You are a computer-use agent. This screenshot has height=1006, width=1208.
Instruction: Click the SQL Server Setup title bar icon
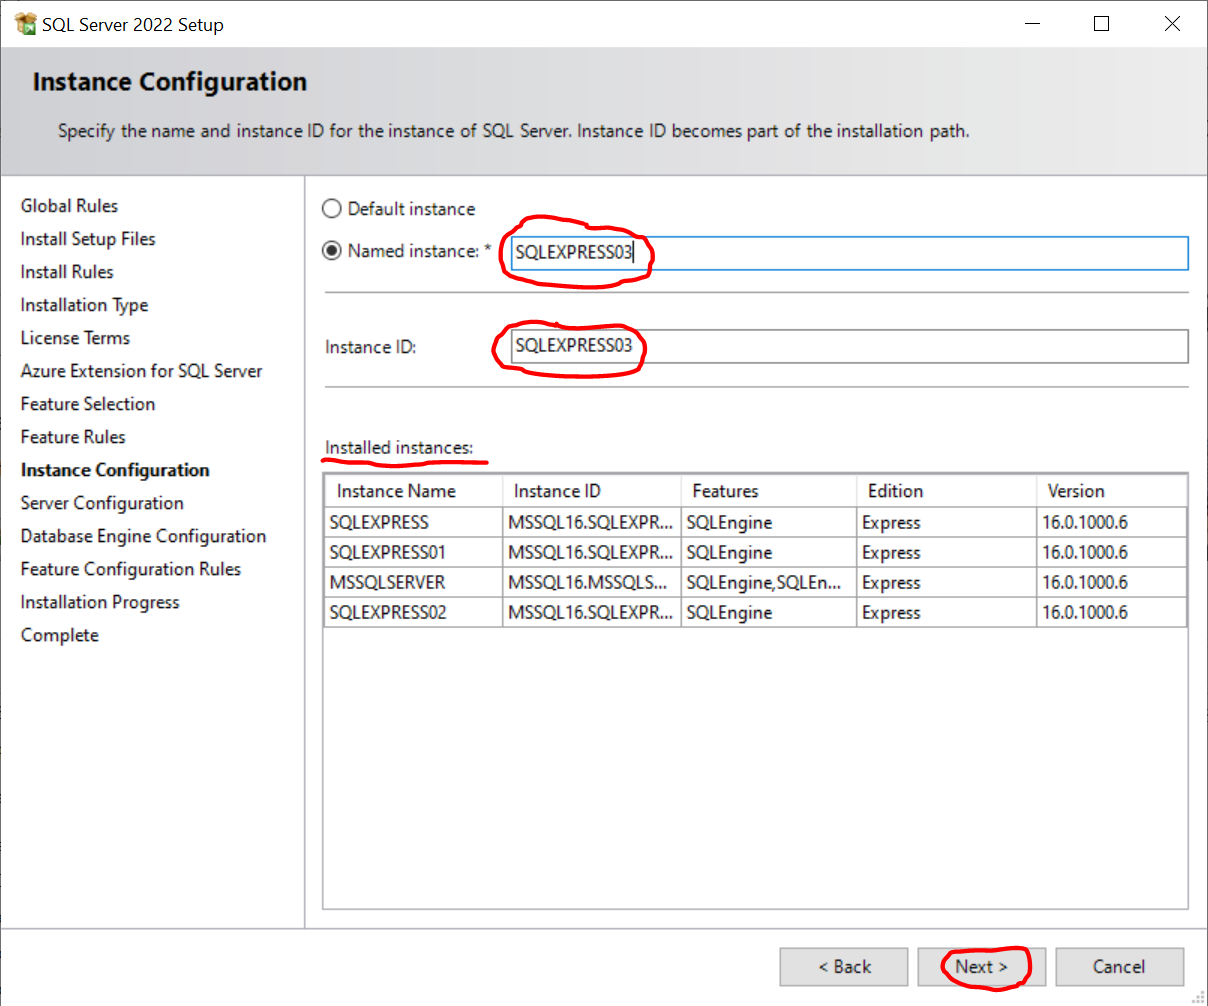point(26,24)
